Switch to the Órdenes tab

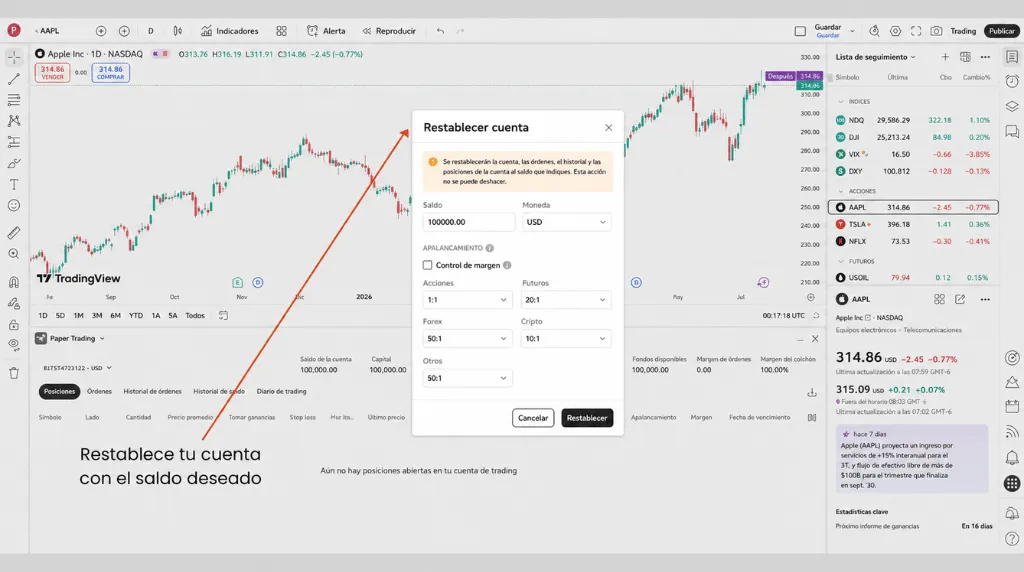click(x=99, y=391)
